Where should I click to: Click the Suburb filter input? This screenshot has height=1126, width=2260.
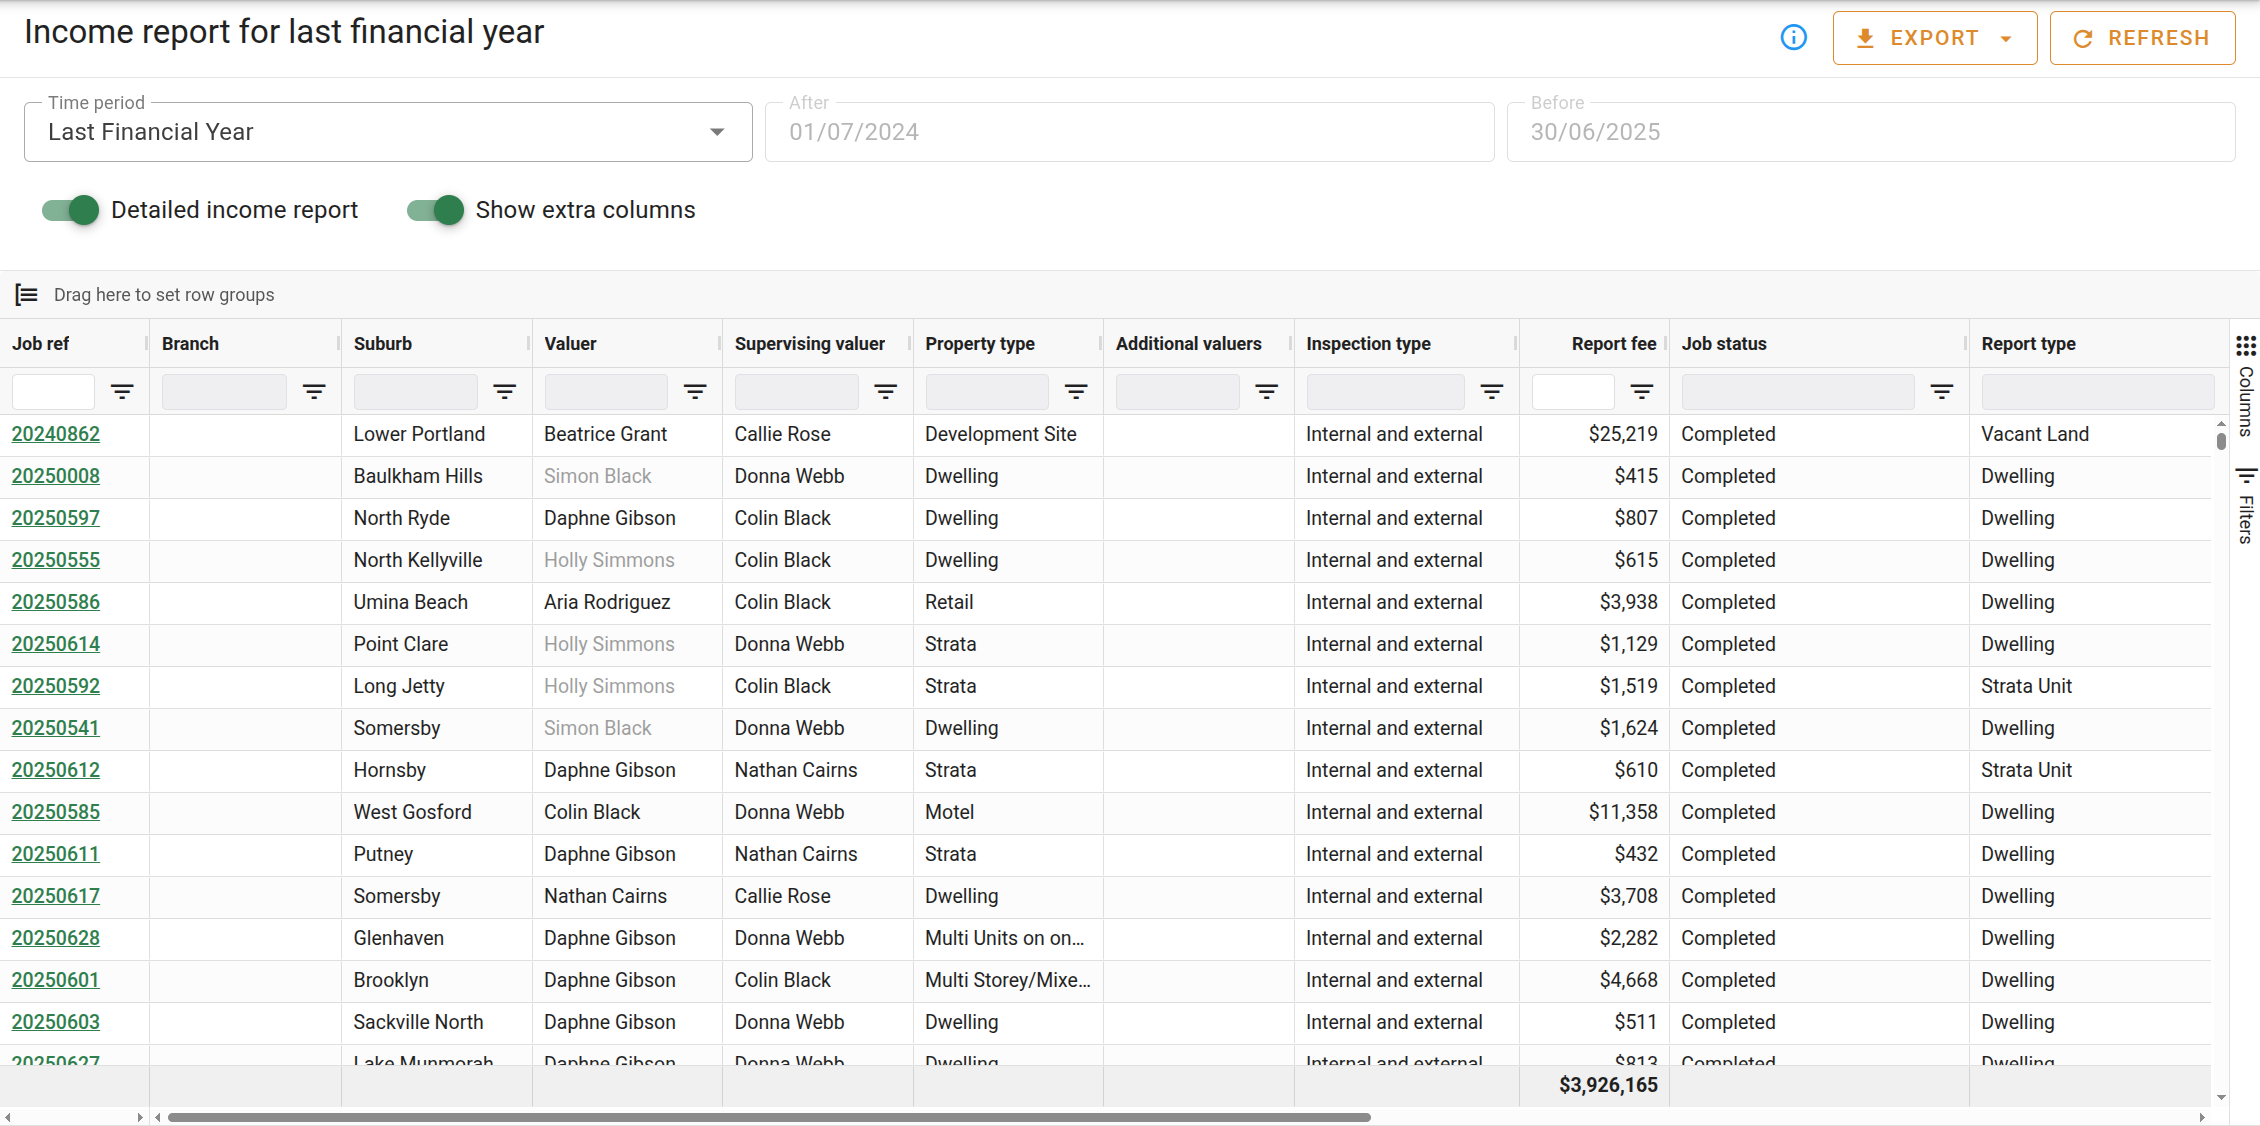(x=415, y=392)
